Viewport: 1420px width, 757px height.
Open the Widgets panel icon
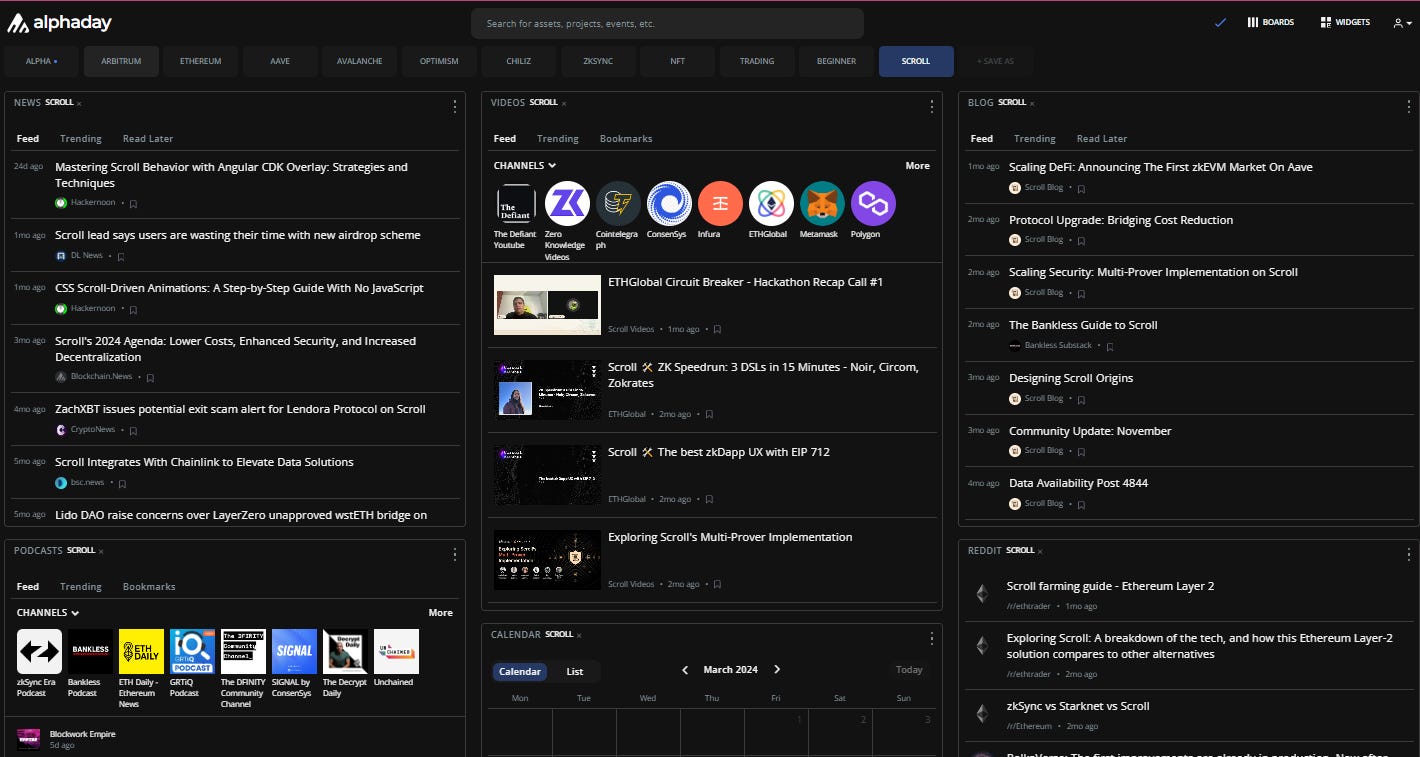(1325, 22)
